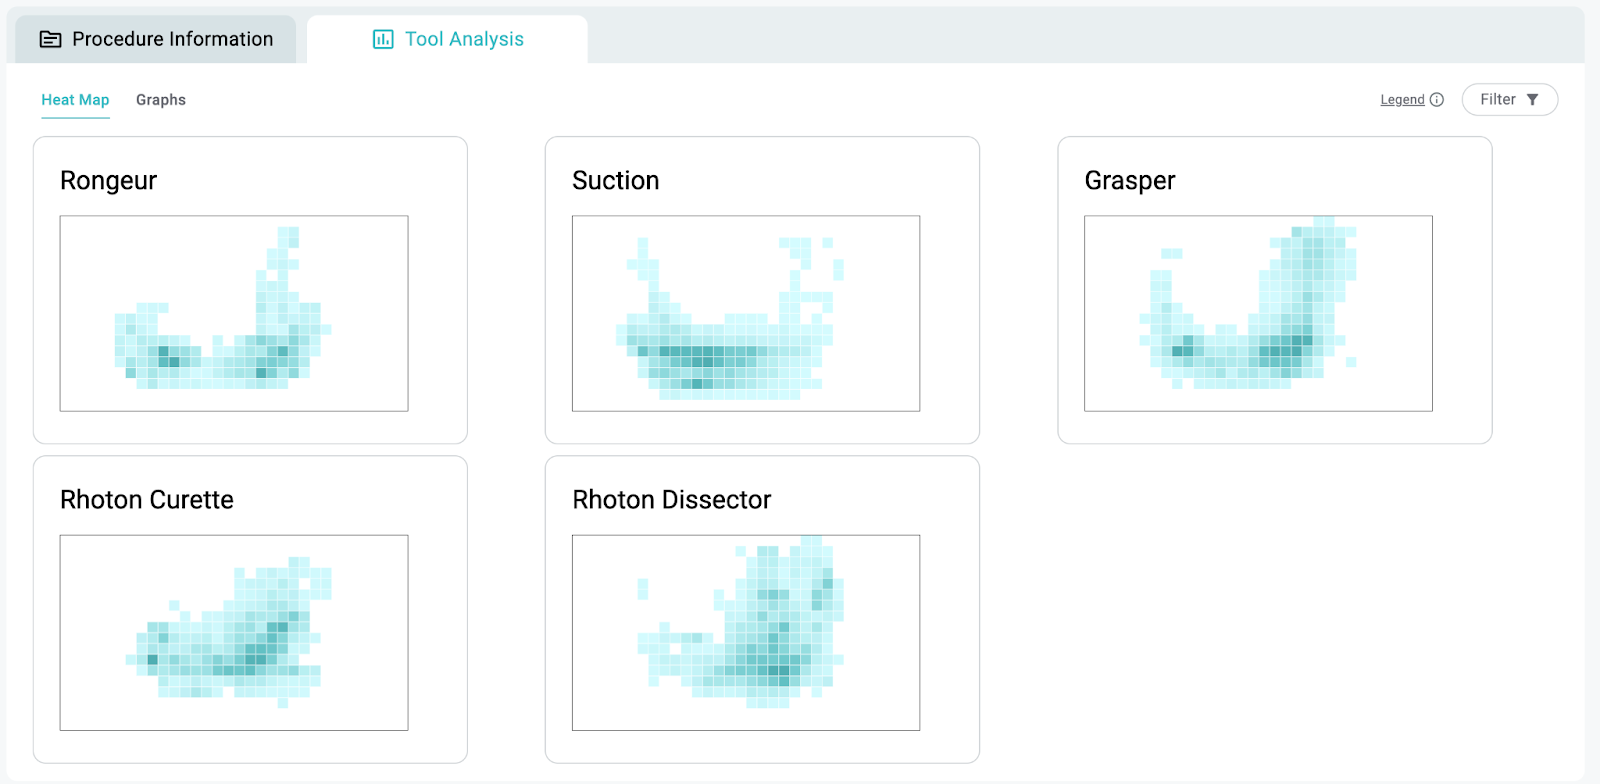Click the Suction heat map image
This screenshot has width=1600, height=784.
pos(745,313)
